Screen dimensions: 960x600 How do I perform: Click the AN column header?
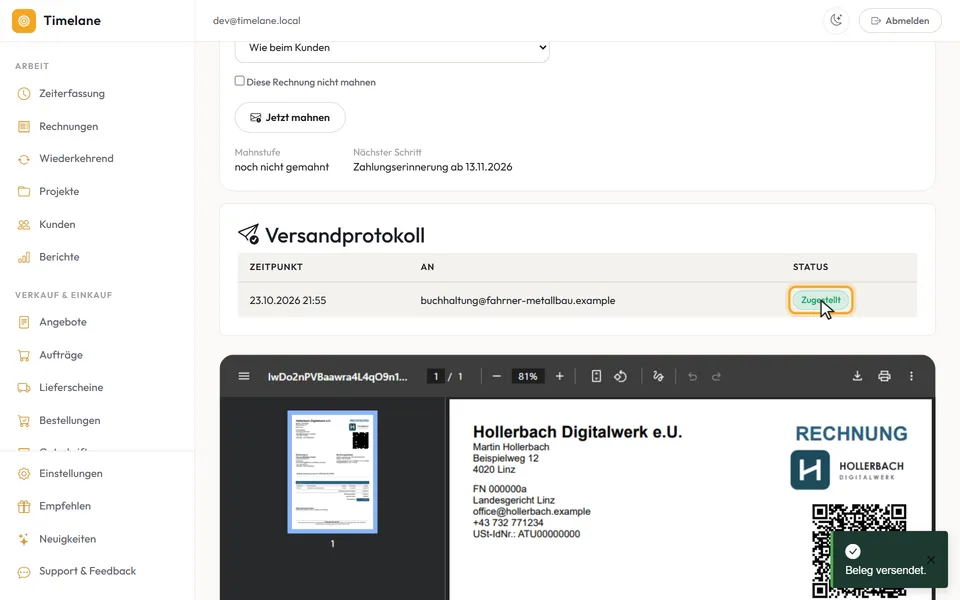click(427, 267)
